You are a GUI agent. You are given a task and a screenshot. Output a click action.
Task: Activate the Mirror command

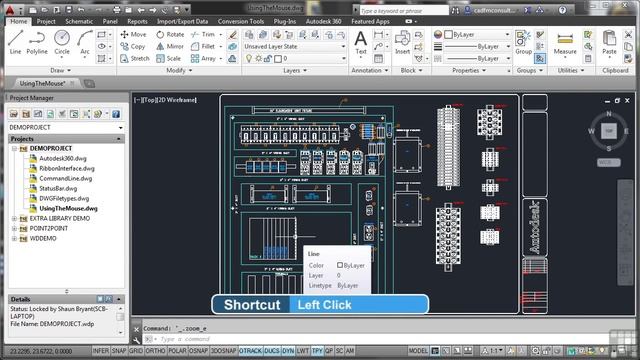pos(170,47)
